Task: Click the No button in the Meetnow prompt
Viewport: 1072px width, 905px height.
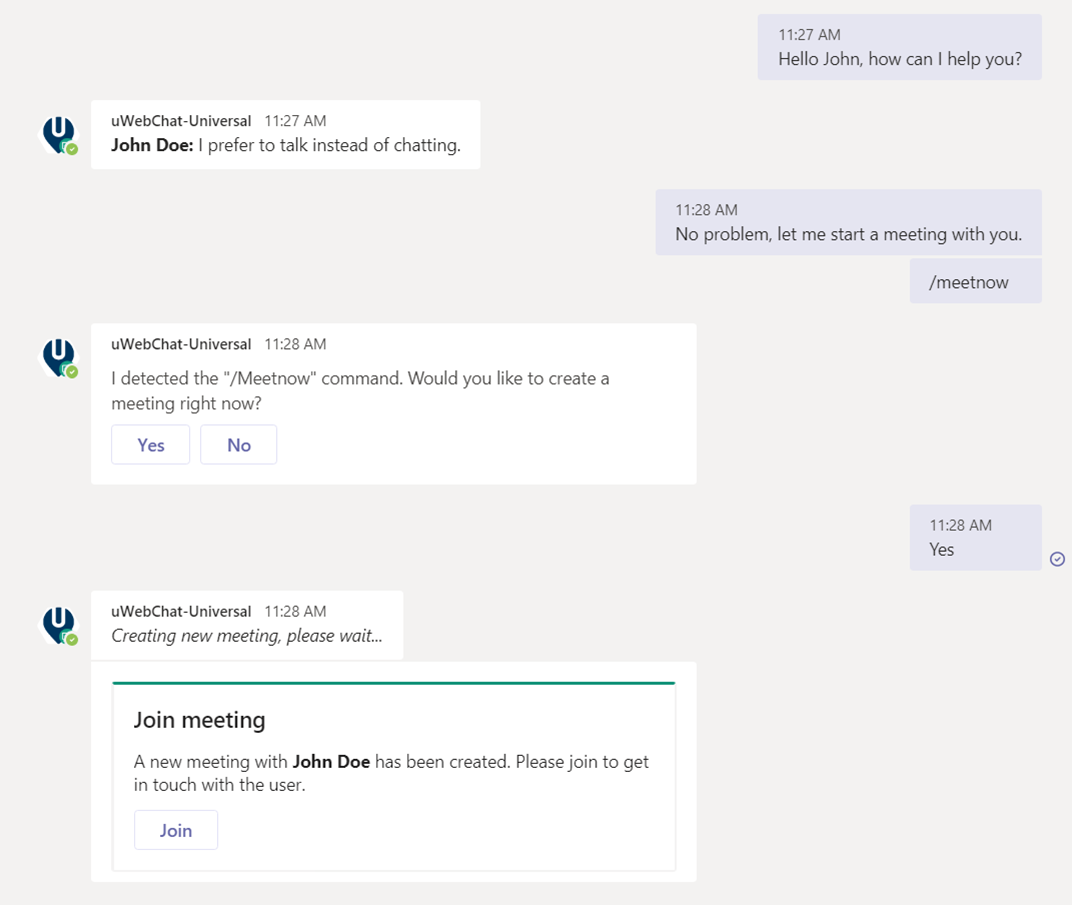Action: 238,444
